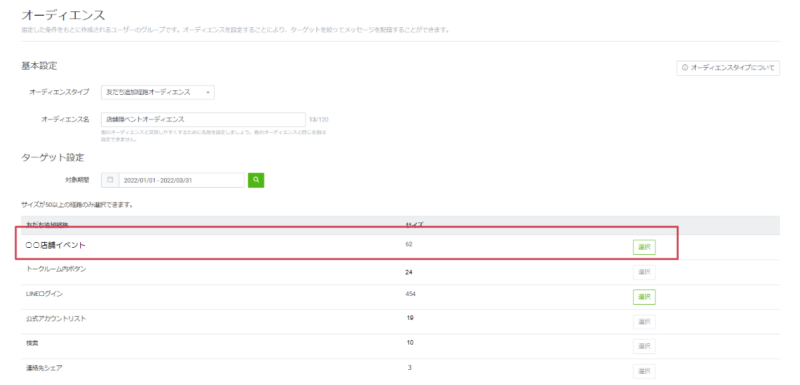
Task: Click 選択 button in 公式アカウントリスト row
Action: point(644,322)
